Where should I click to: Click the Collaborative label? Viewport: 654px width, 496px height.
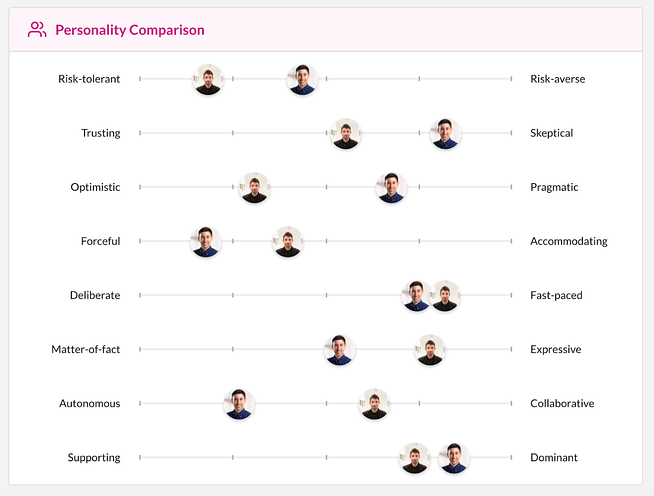[x=562, y=403]
